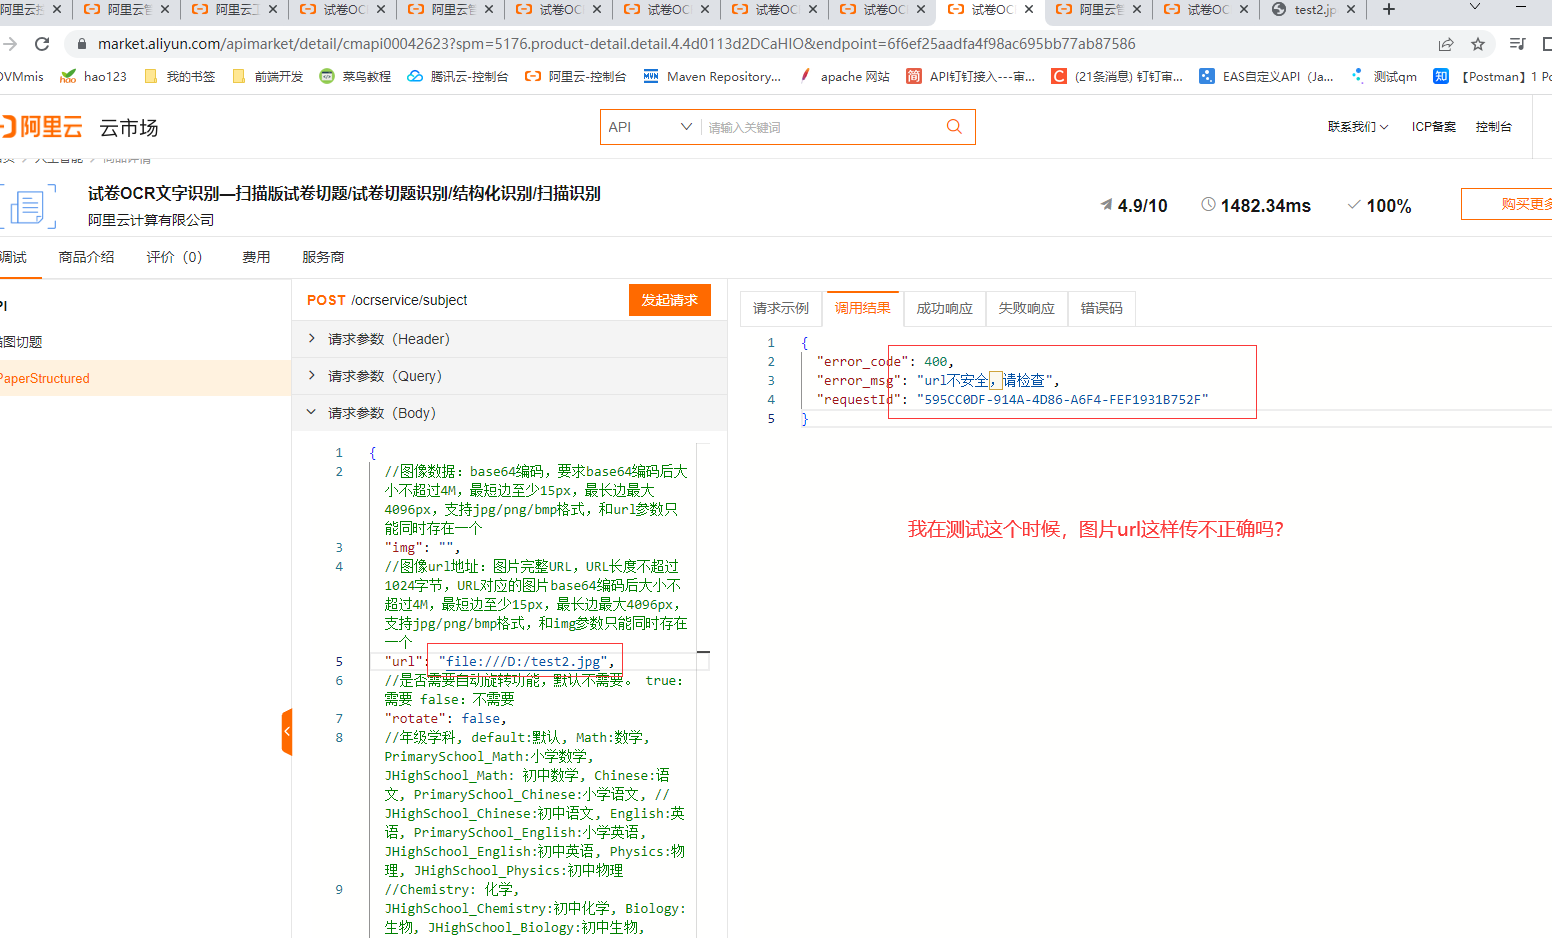Switch to the 调用结果 tab

tap(863, 308)
